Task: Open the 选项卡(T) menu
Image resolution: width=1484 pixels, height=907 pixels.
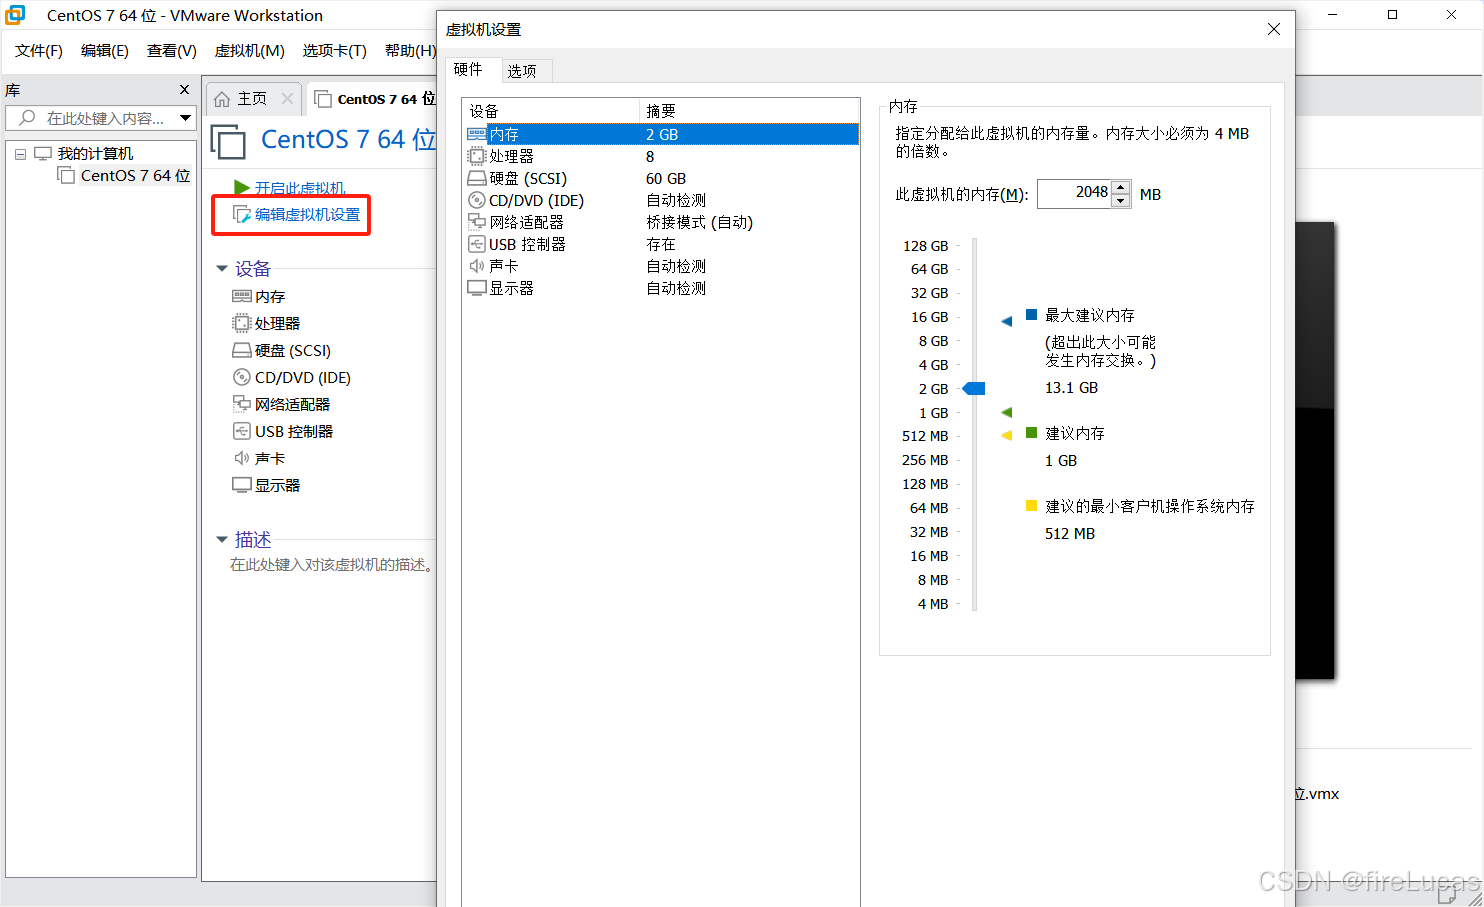Action: click(x=335, y=51)
